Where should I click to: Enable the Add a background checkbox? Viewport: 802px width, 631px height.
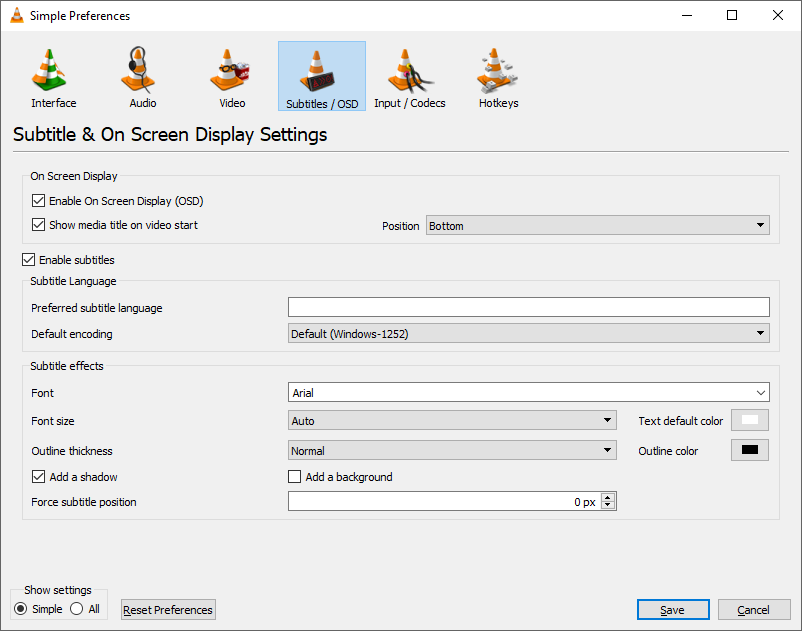point(295,477)
